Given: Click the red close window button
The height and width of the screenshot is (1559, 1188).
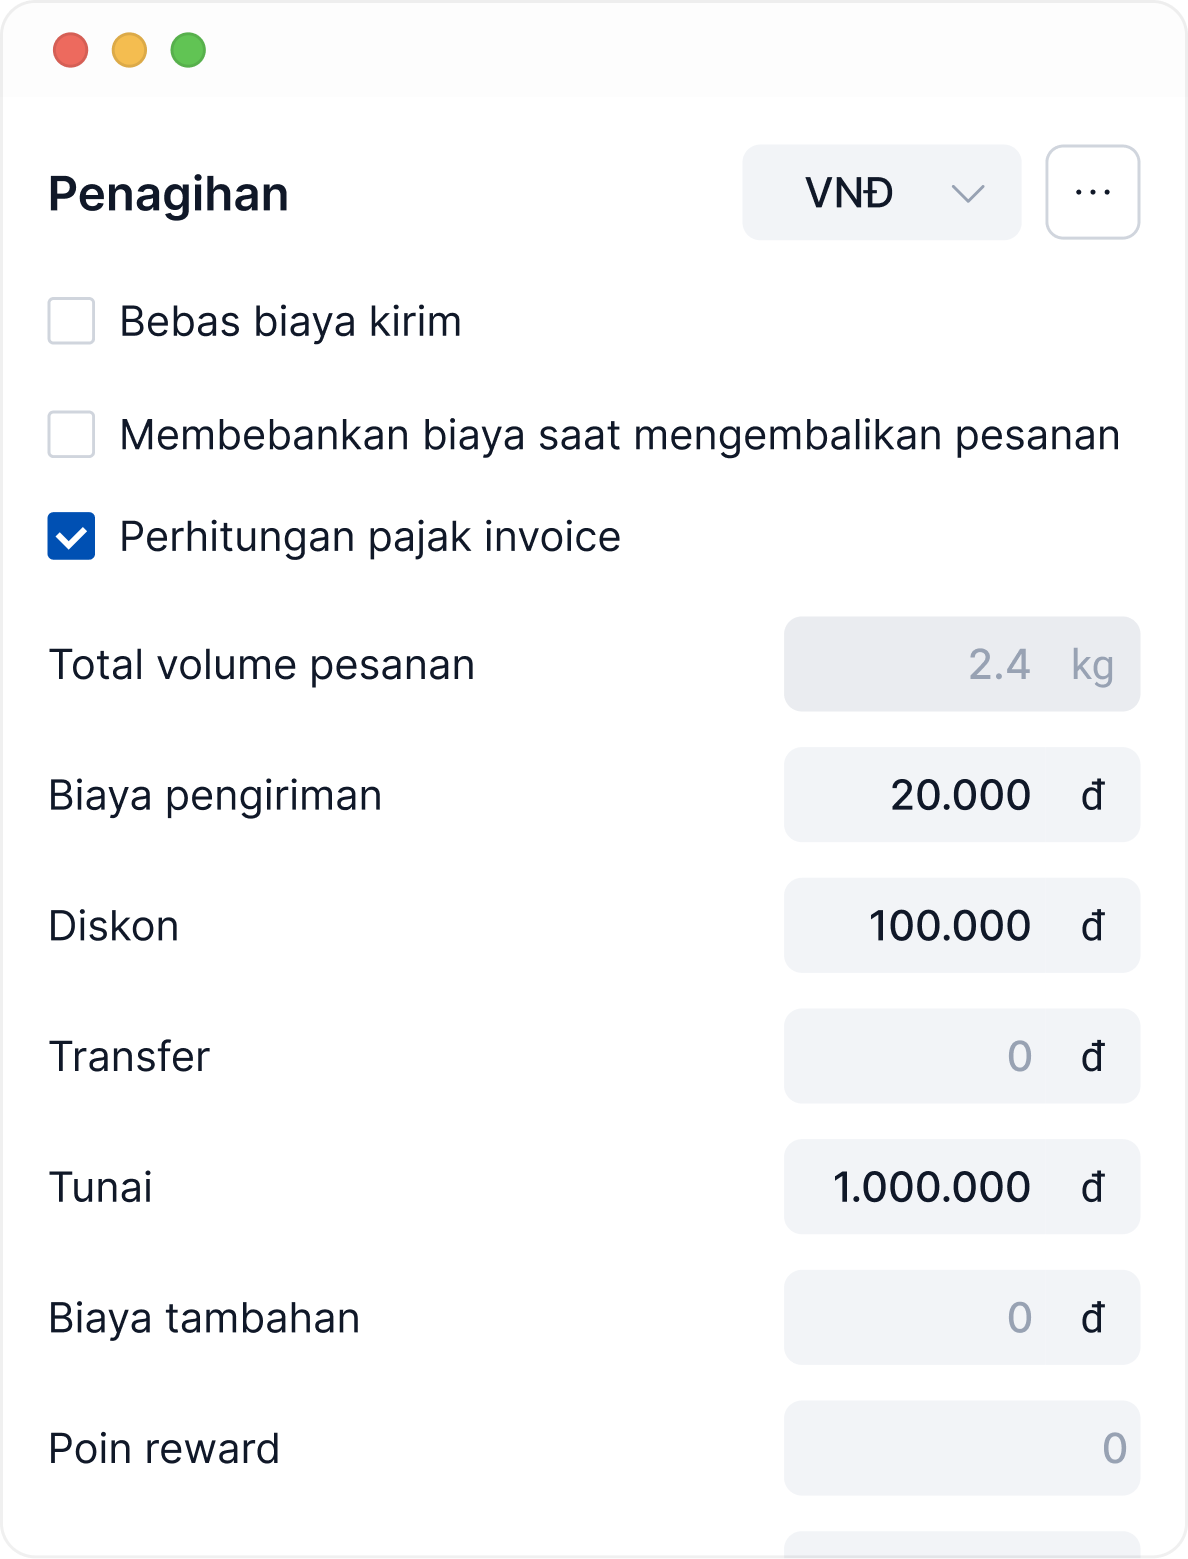Looking at the screenshot, I should [x=71, y=50].
